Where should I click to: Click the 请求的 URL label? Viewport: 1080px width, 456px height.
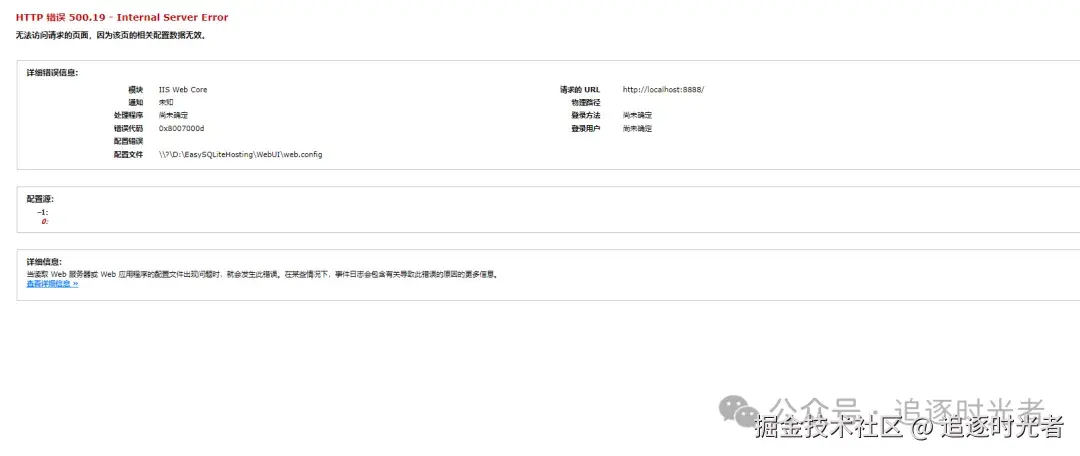pos(580,90)
